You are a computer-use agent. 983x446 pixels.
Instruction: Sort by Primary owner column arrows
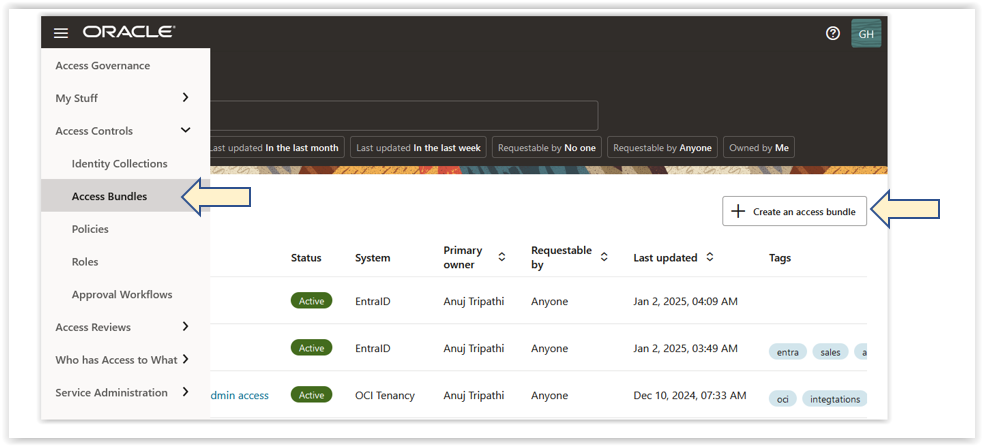tap(502, 257)
